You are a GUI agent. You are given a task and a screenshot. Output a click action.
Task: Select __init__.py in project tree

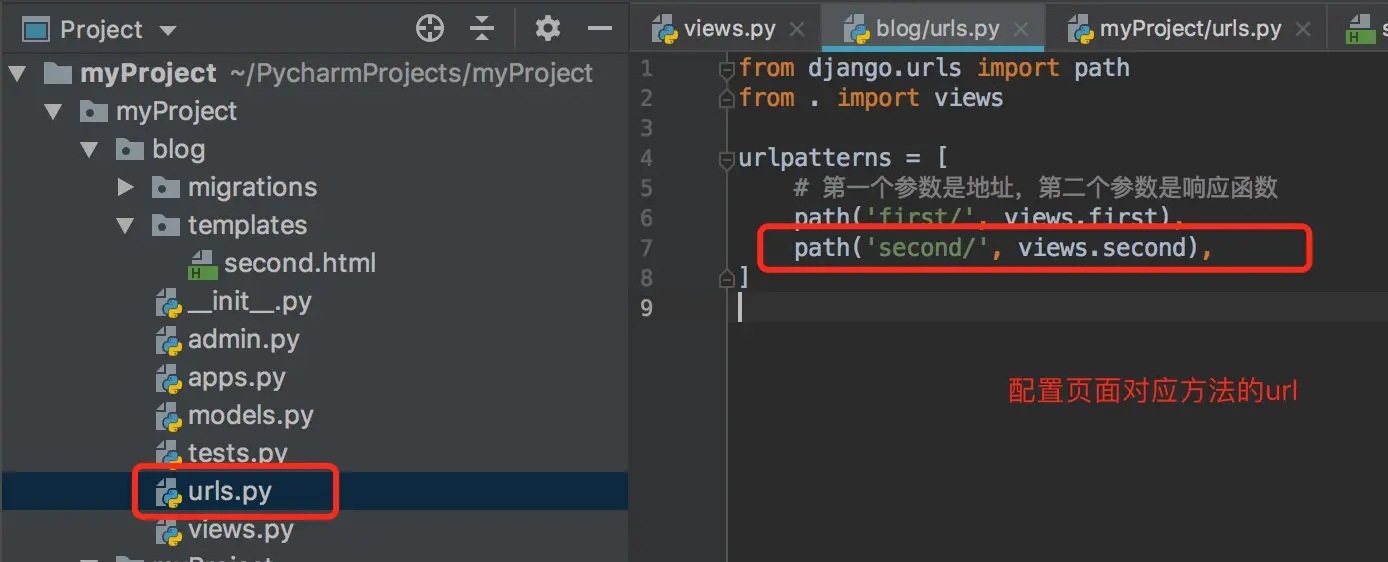[x=250, y=302]
